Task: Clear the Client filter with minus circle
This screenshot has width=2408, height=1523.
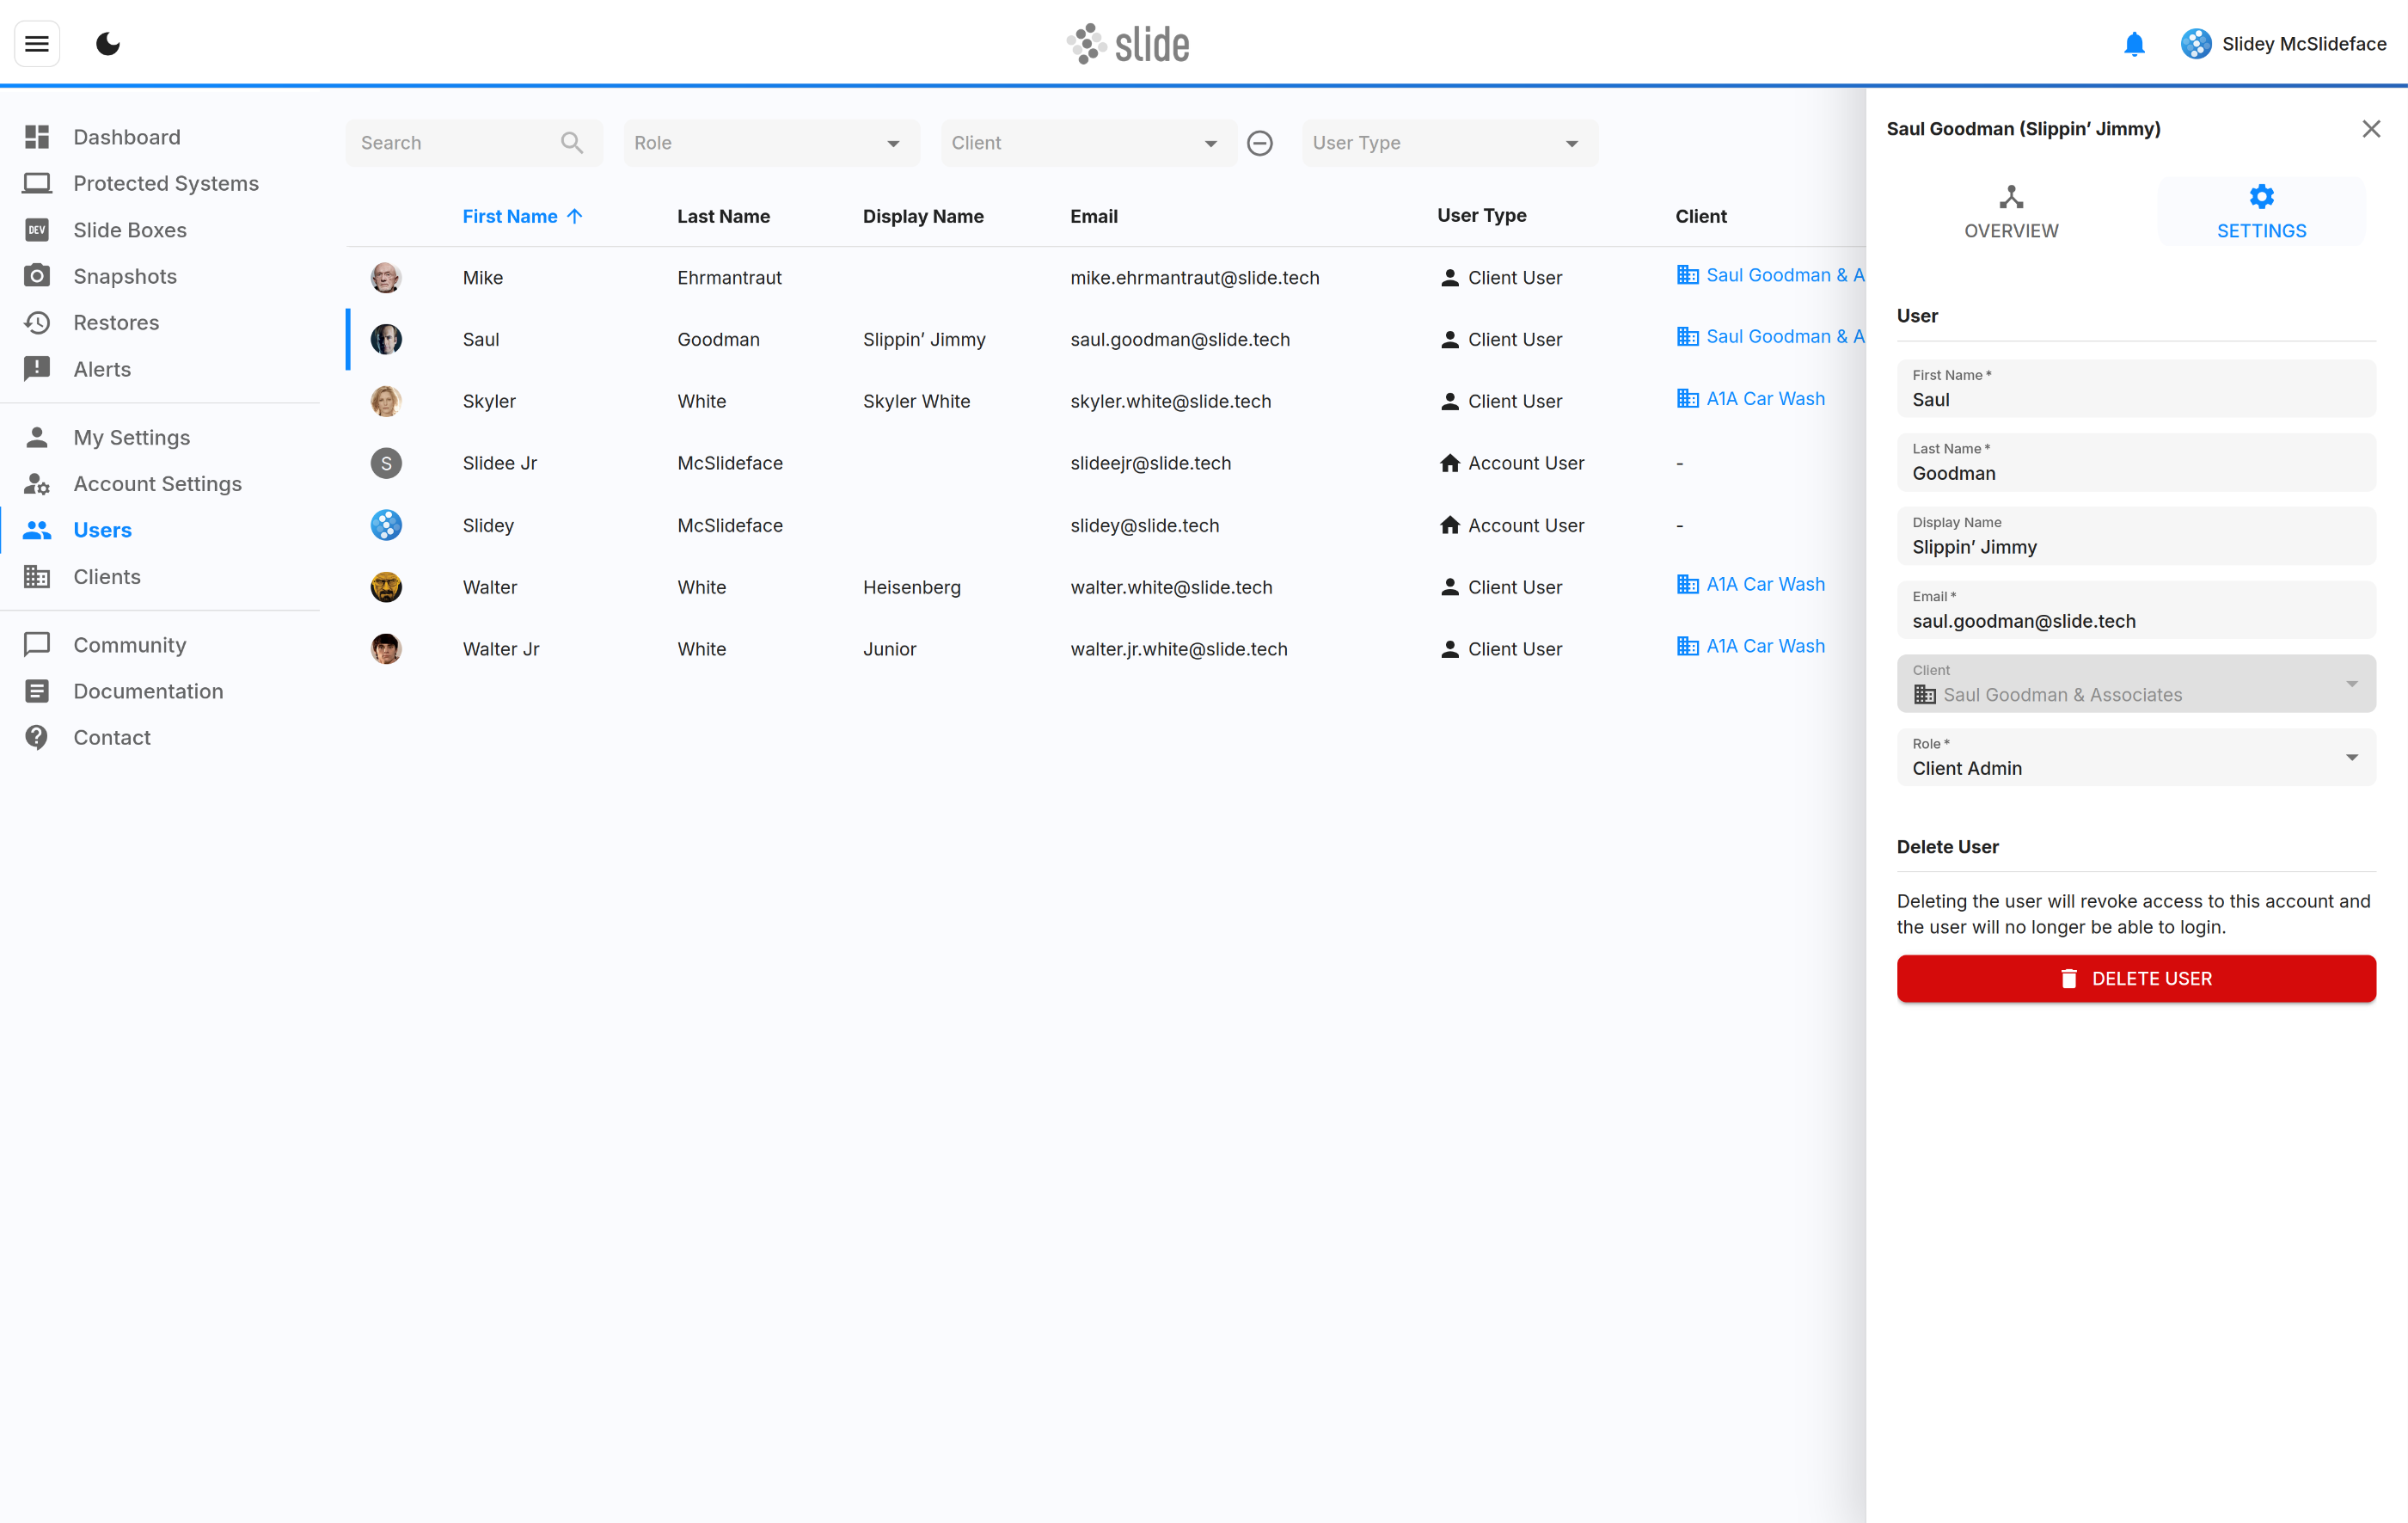Action: point(1260,143)
